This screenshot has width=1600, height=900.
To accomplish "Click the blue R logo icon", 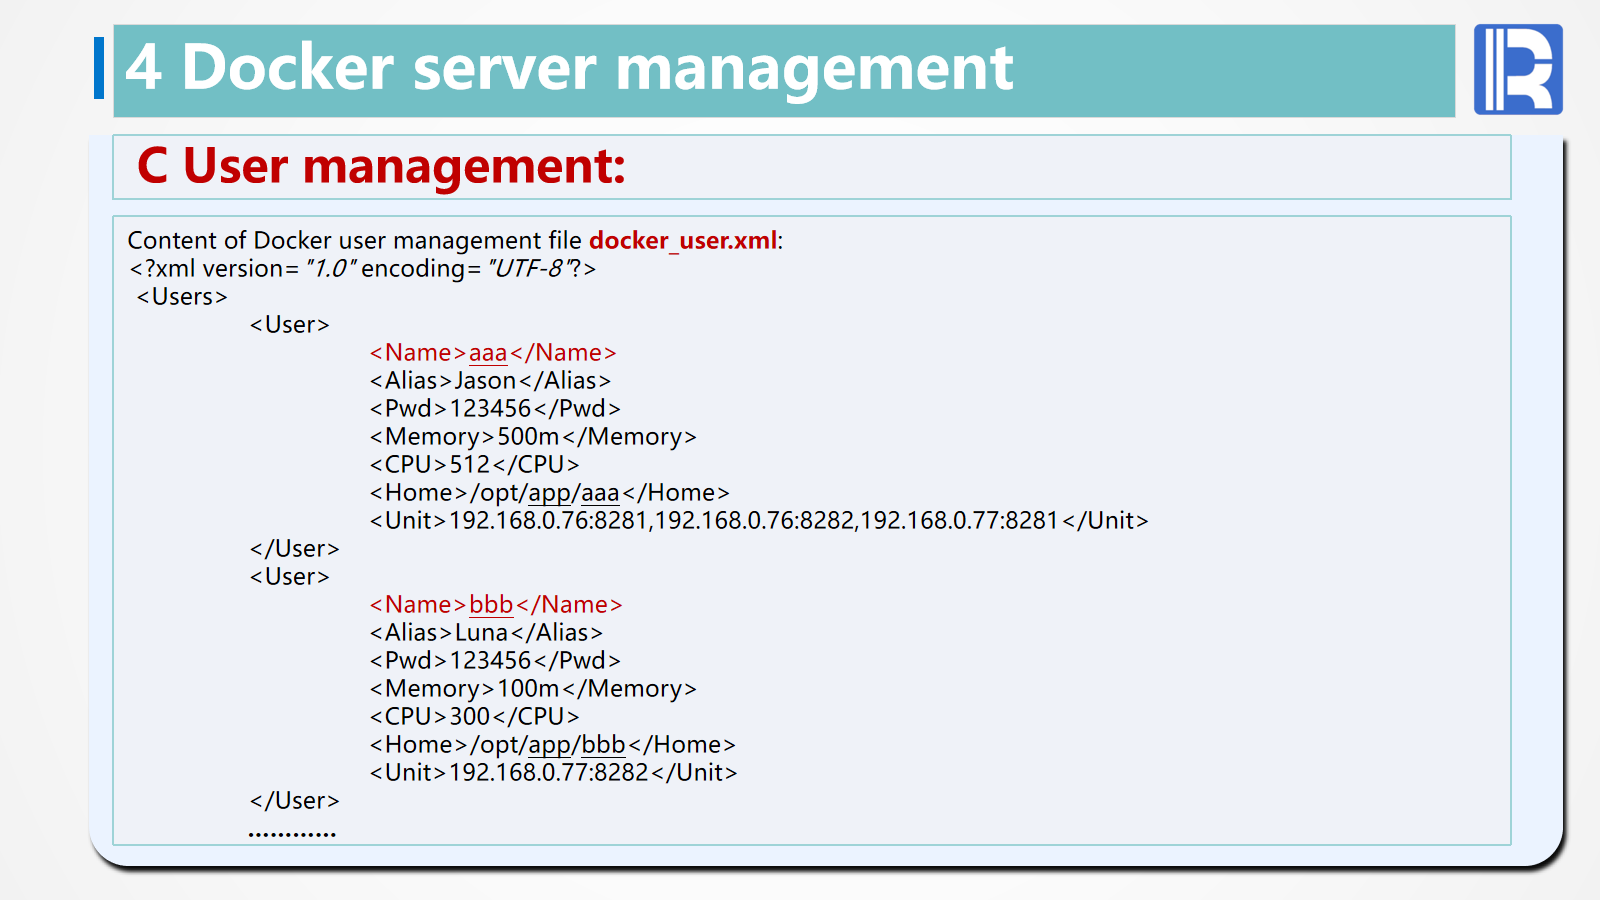I will (1517, 69).
